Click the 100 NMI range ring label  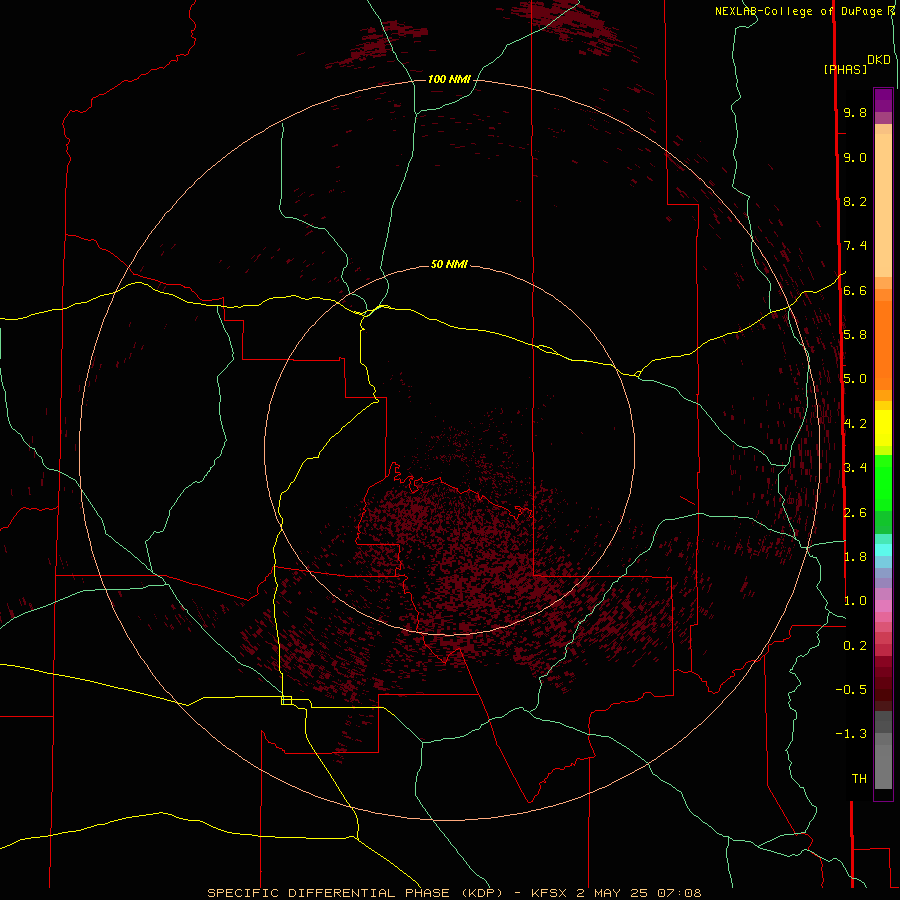(x=449, y=79)
